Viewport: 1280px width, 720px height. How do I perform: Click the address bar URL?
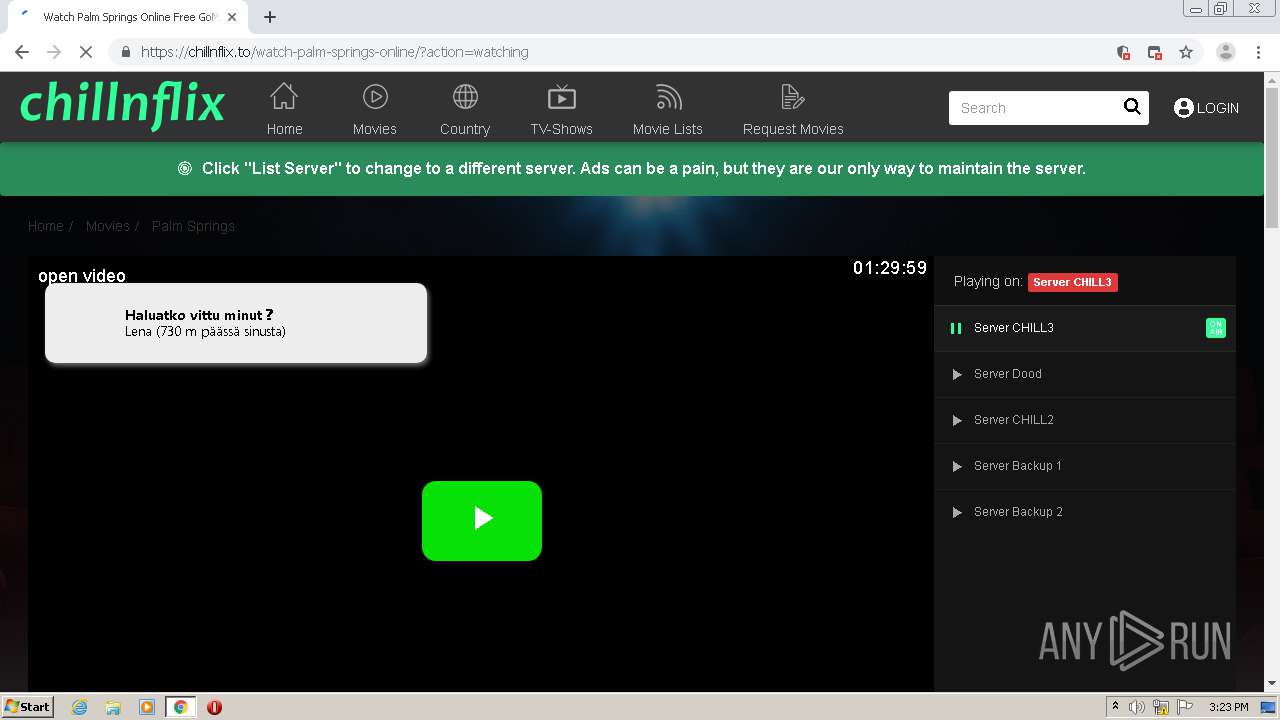coord(335,52)
